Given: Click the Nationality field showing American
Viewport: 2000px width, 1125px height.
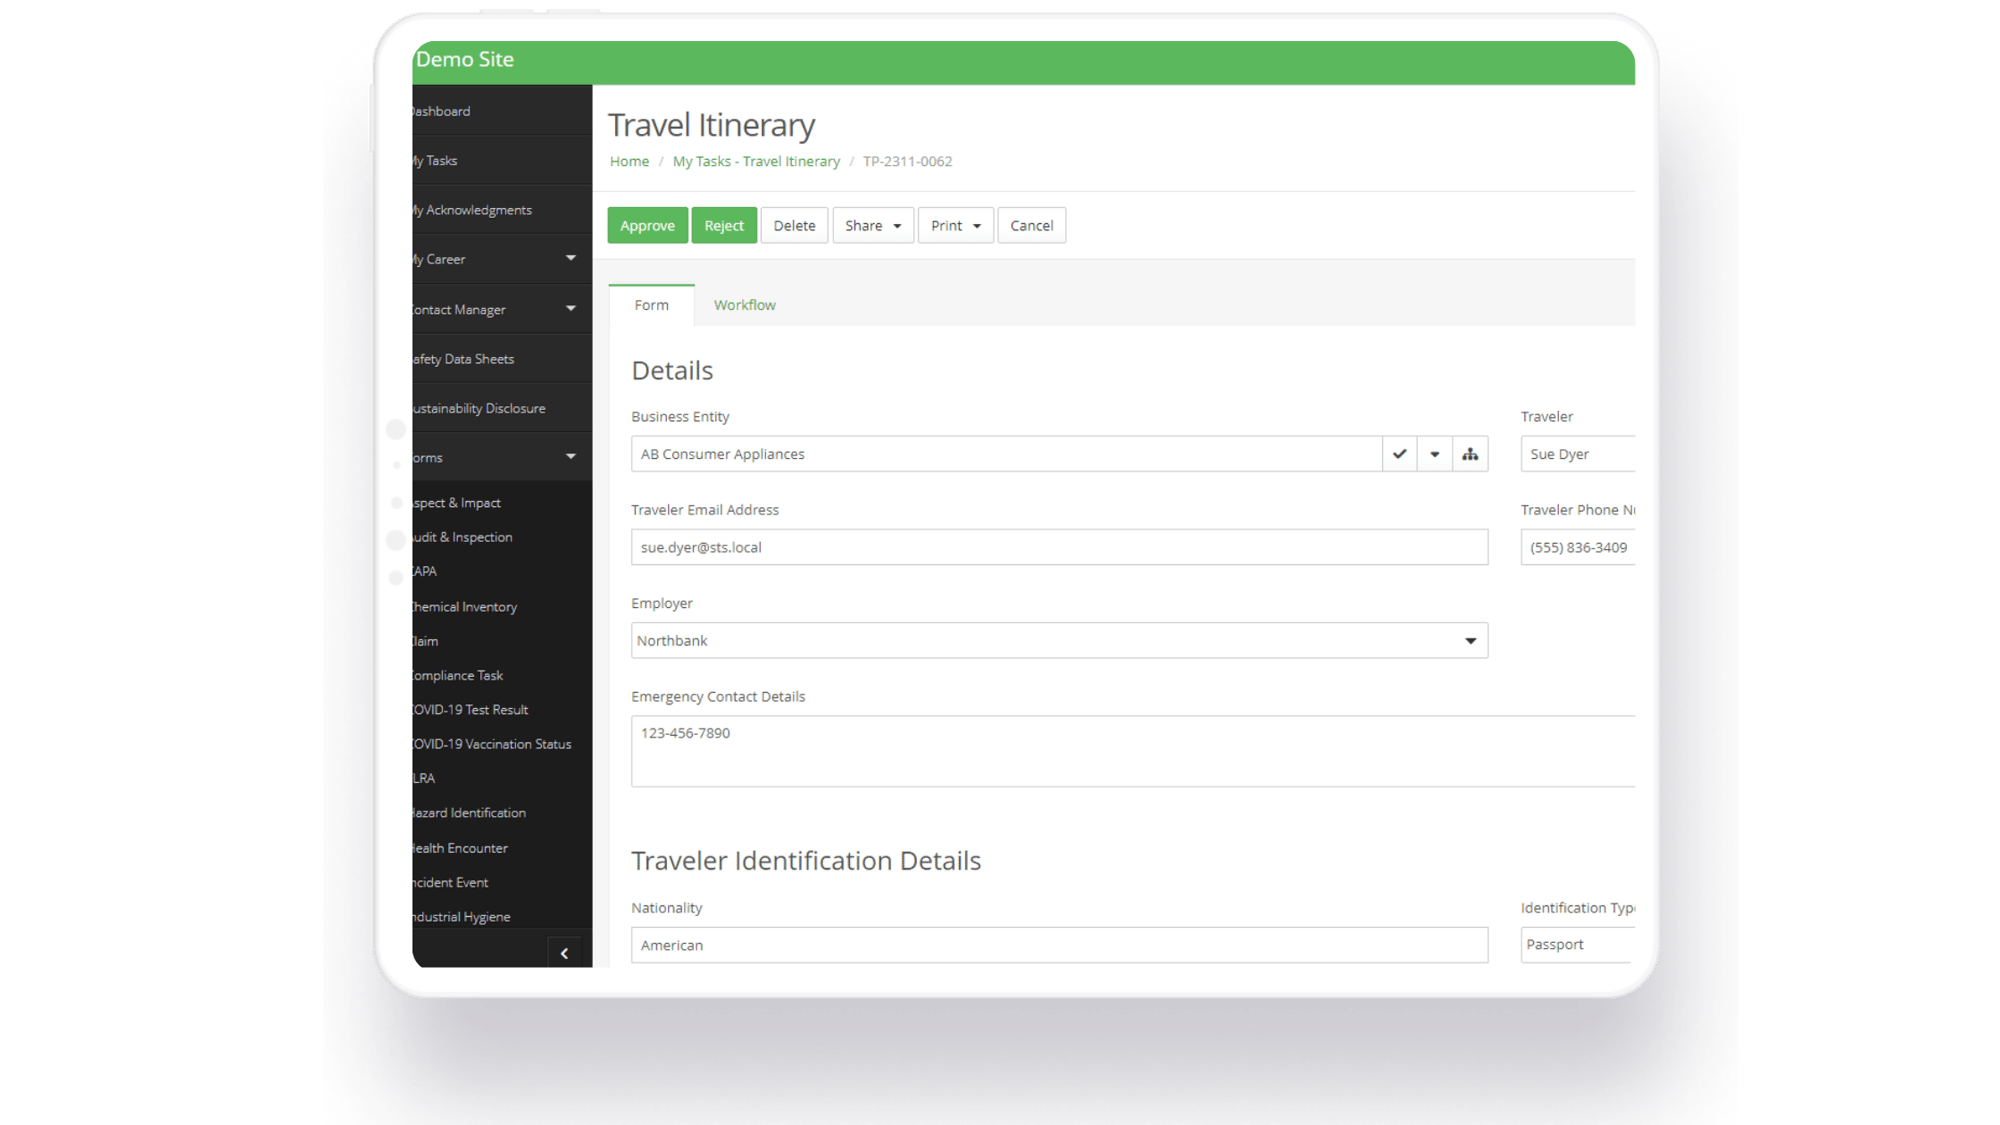Looking at the screenshot, I should click(1059, 945).
